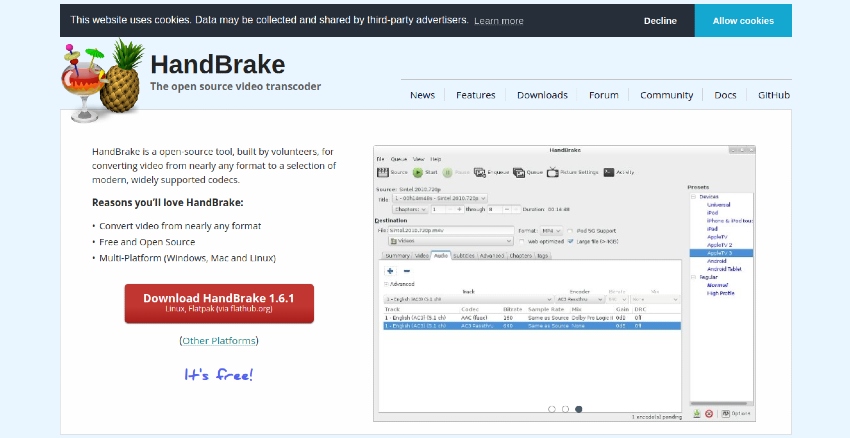Click the '1 encode(s) pending' status text

point(655,417)
